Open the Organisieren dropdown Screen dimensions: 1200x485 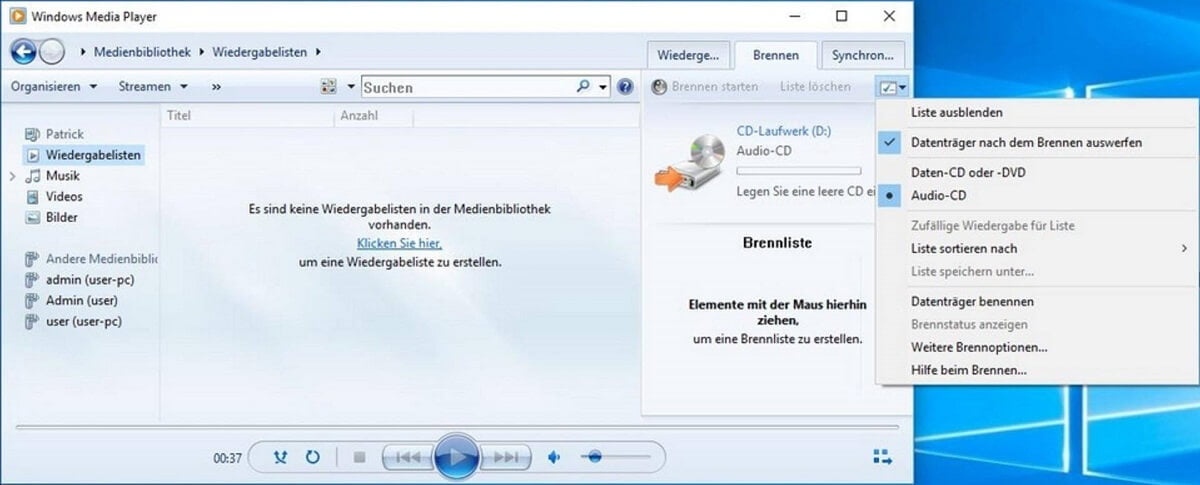tap(54, 87)
